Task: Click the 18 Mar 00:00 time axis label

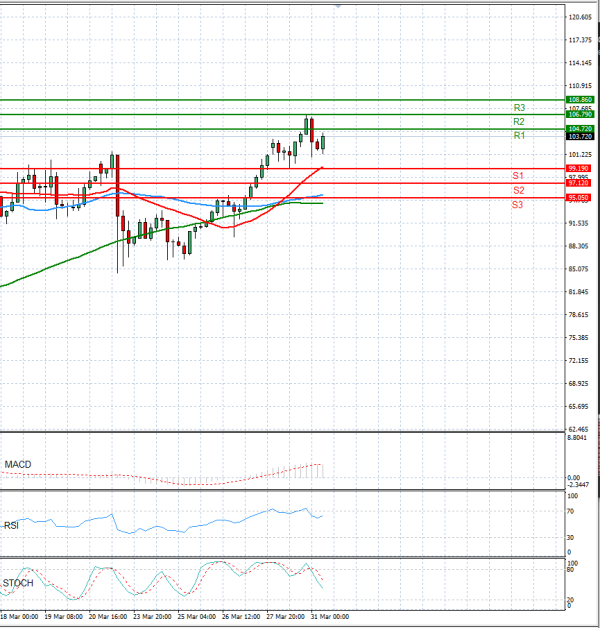Action: pyautogui.click(x=19, y=618)
